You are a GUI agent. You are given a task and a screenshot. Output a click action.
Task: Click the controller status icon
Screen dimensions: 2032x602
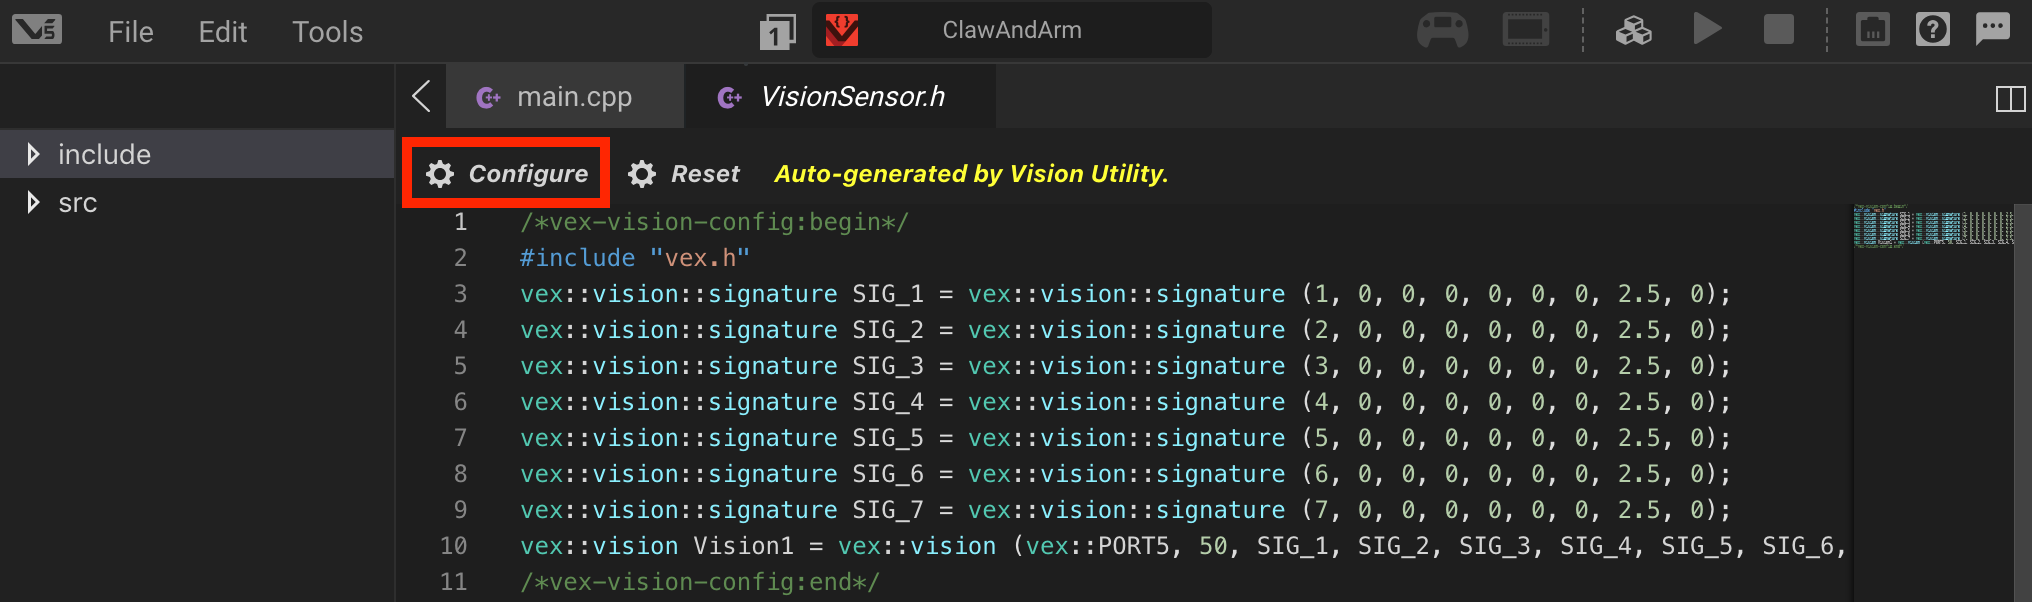(x=1442, y=30)
